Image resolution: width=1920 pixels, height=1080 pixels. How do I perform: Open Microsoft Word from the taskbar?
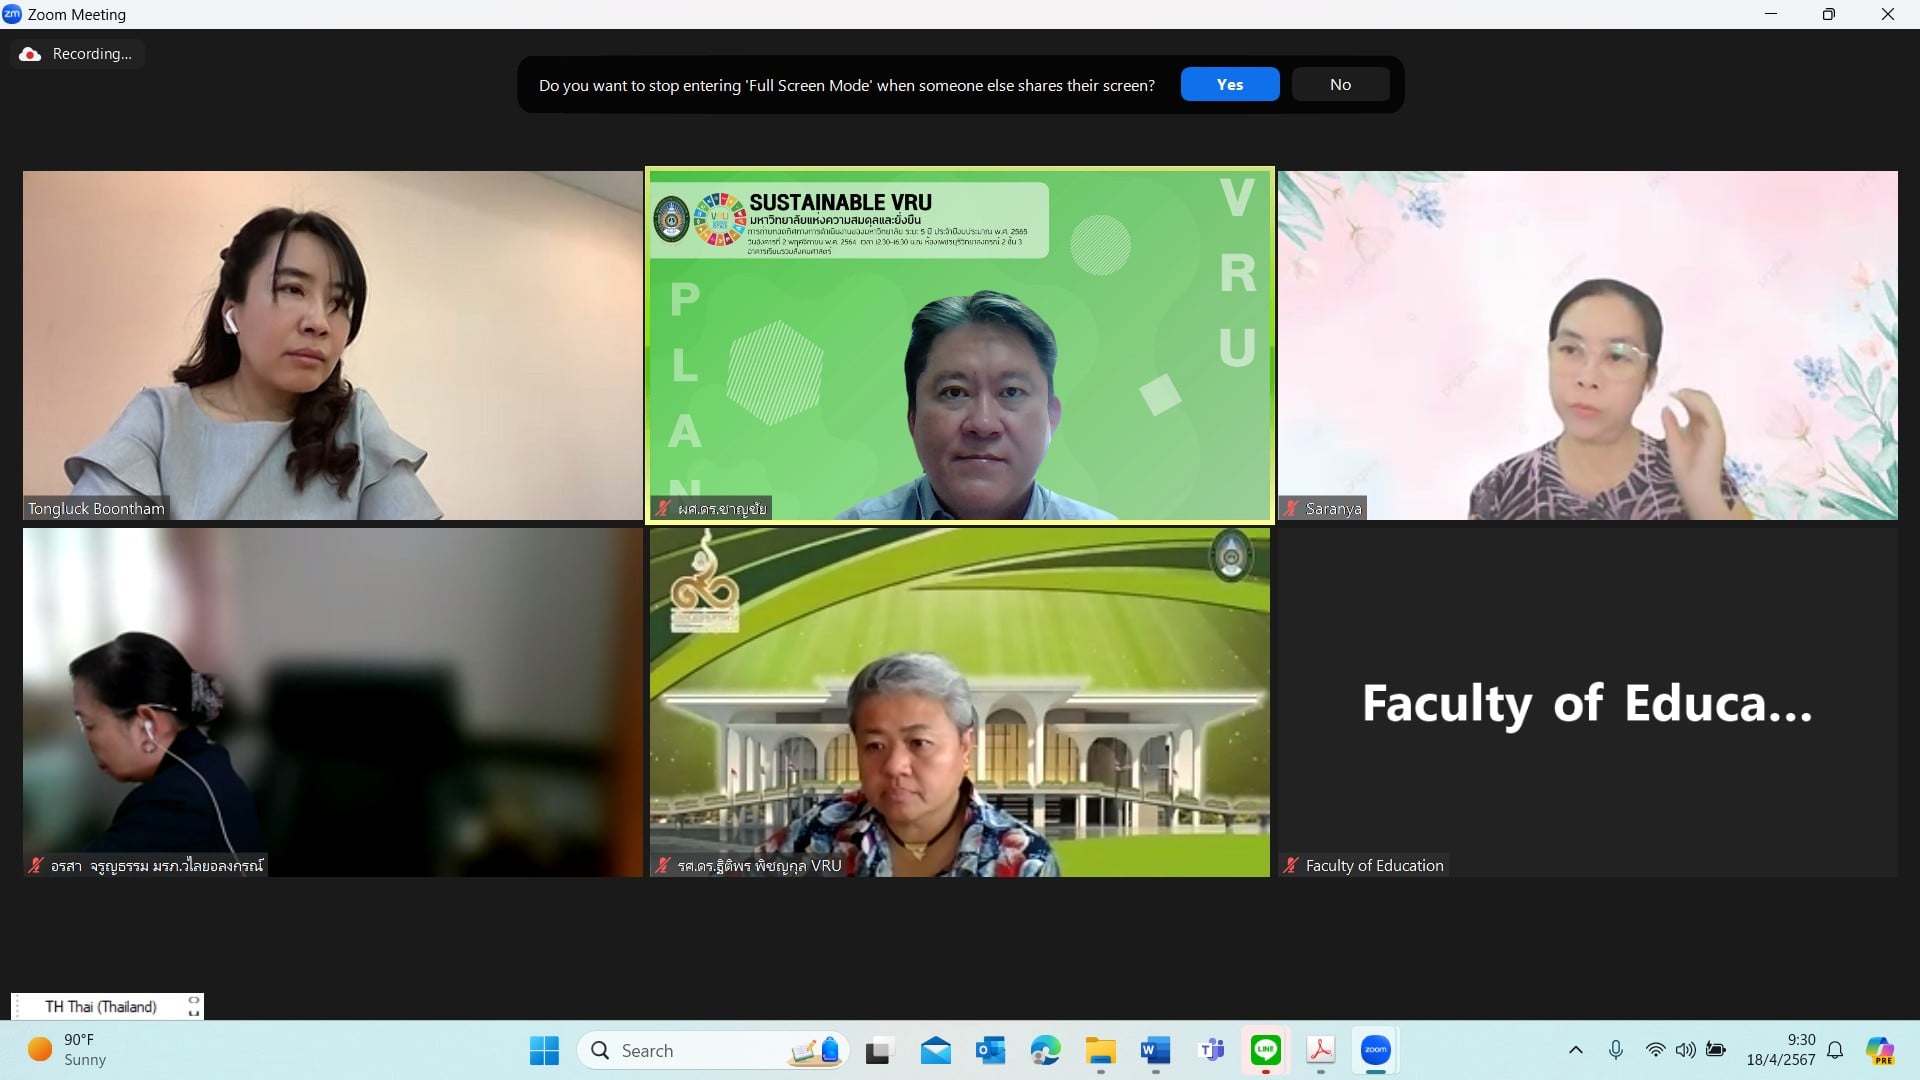click(1155, 1050)
